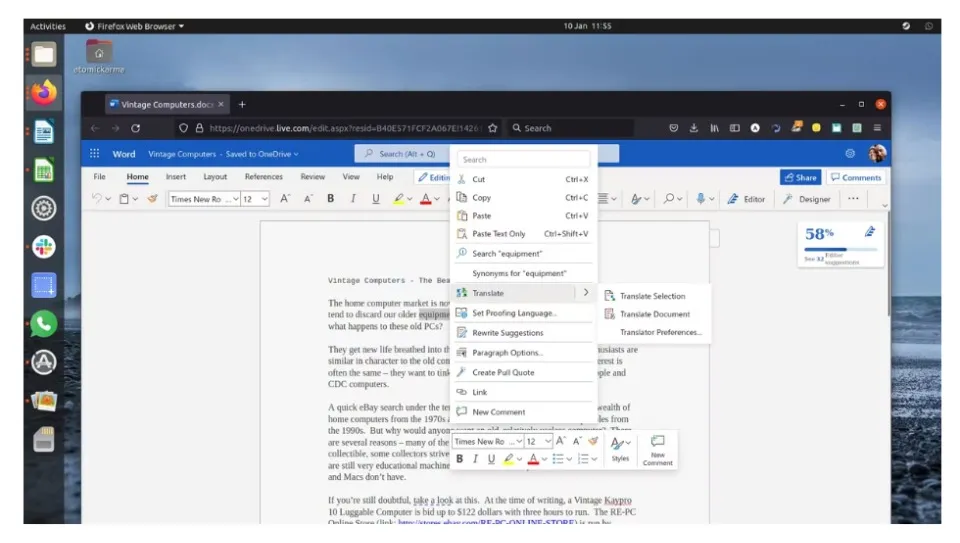The height and width of the screenshot is (543, 960).
Task: Click the context menu Search field
Action: [524, 159]
